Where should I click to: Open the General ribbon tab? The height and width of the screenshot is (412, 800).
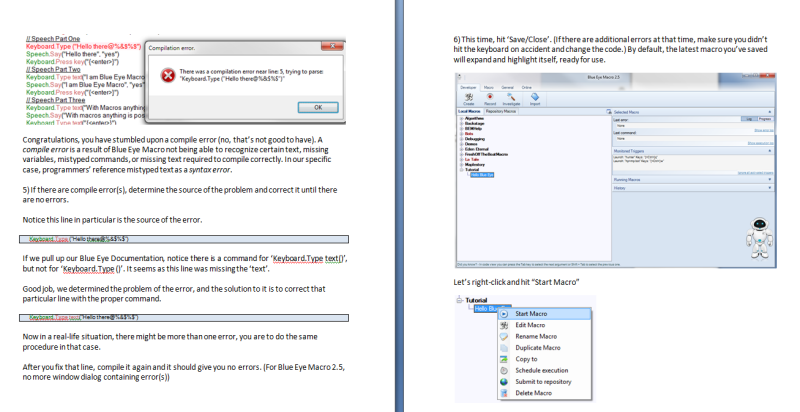coord(508,88)
